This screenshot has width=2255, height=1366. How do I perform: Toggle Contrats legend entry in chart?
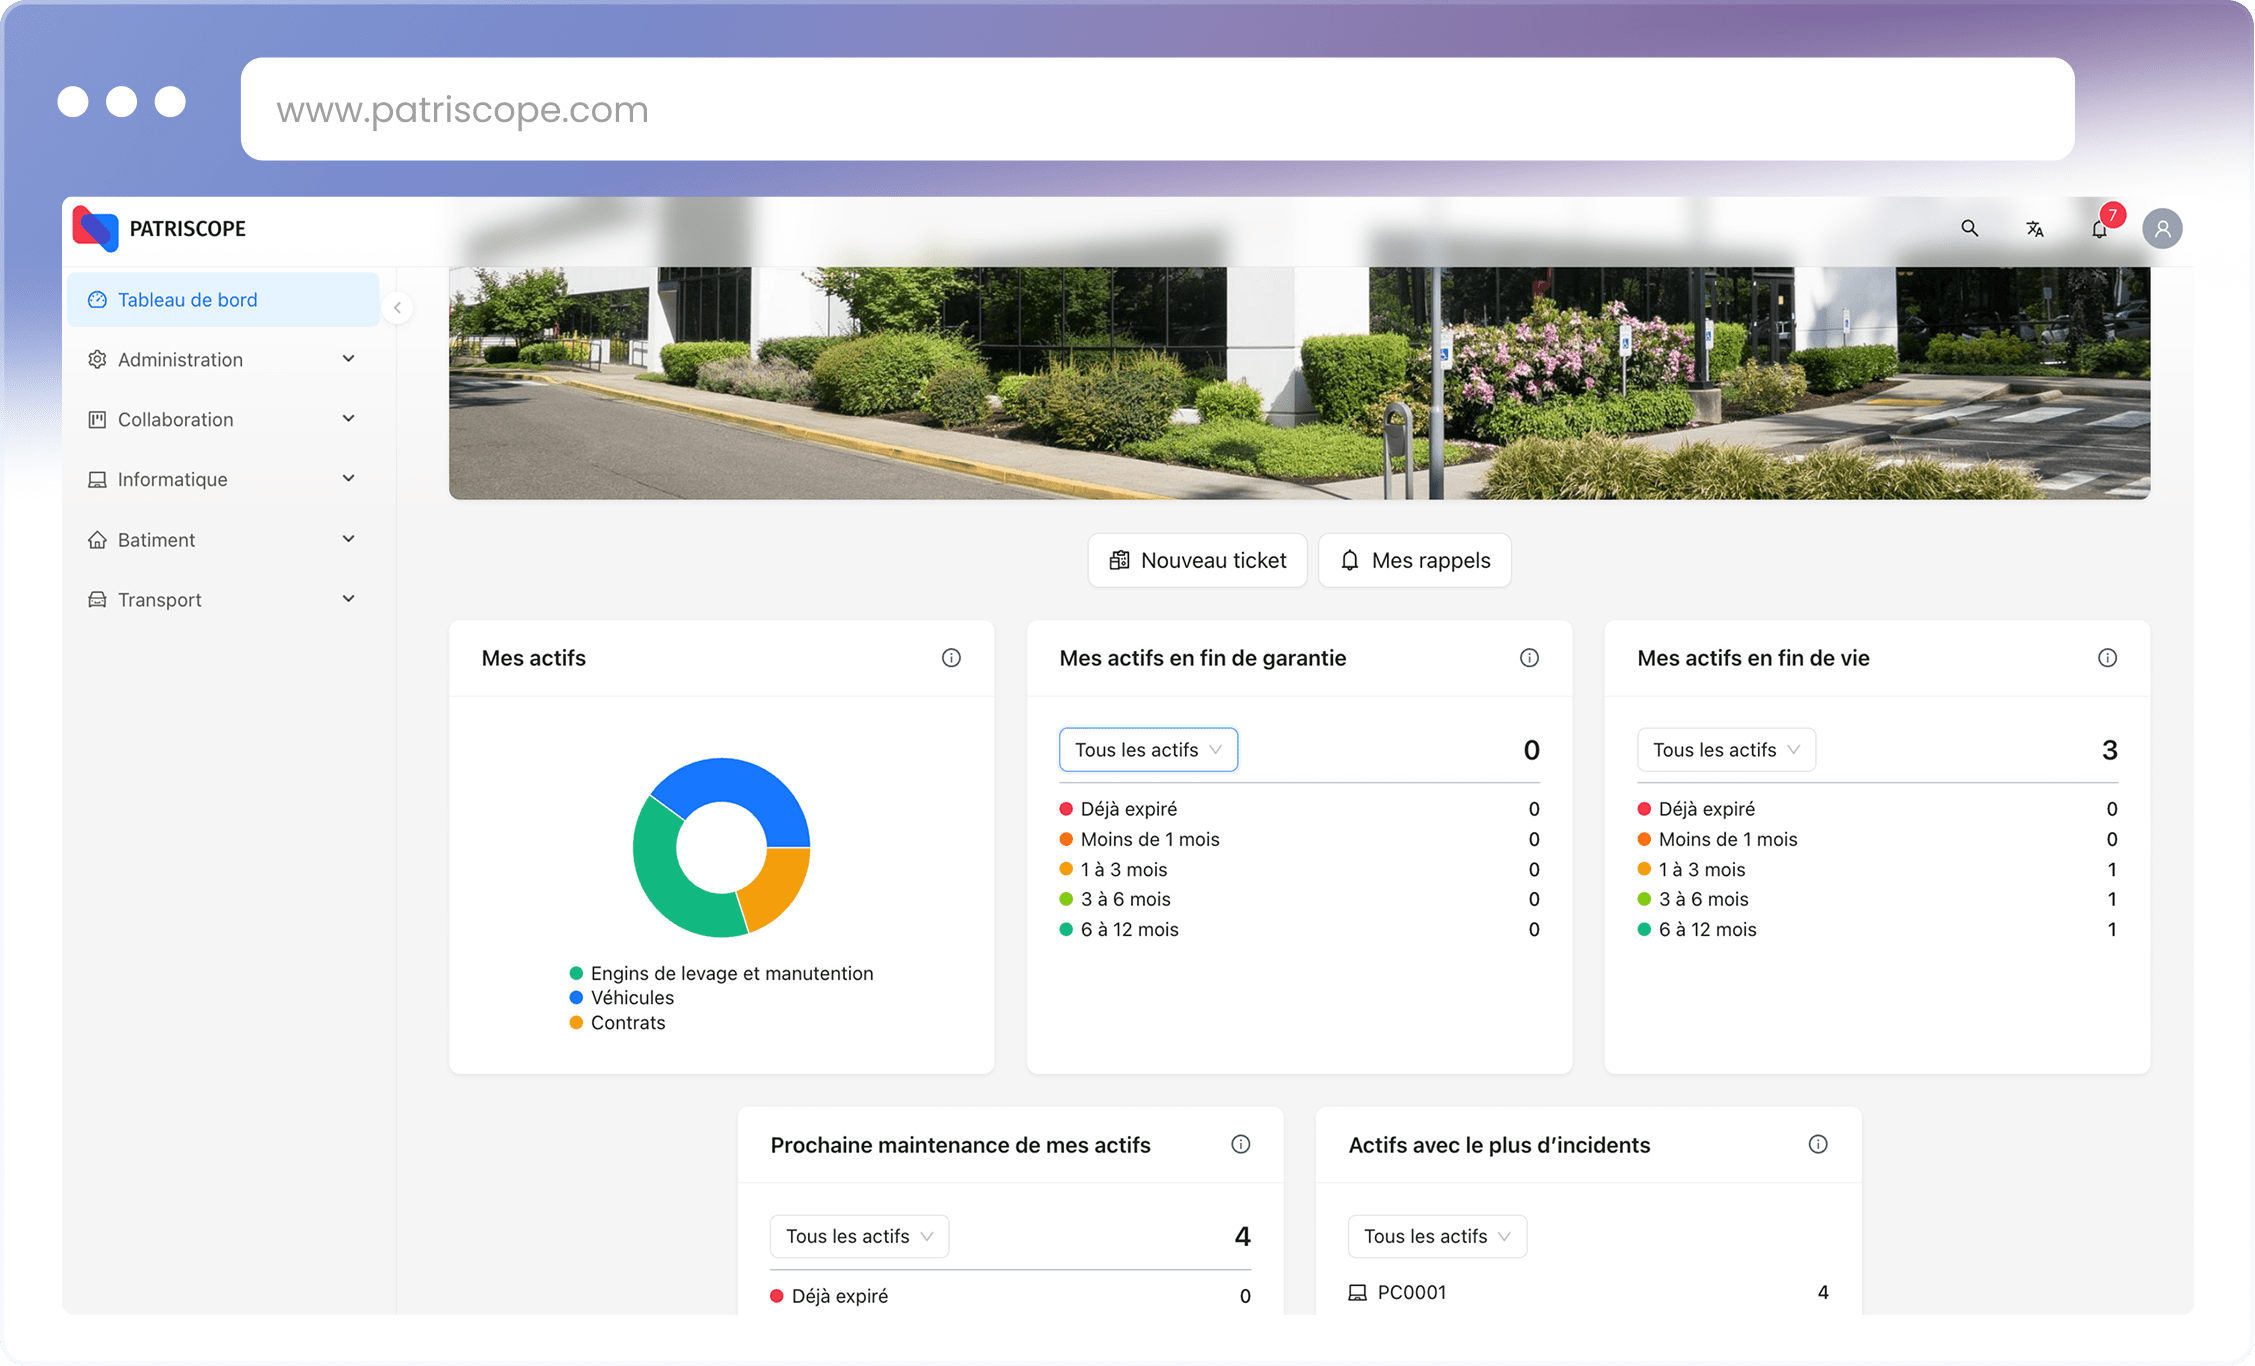[627, 1023]
